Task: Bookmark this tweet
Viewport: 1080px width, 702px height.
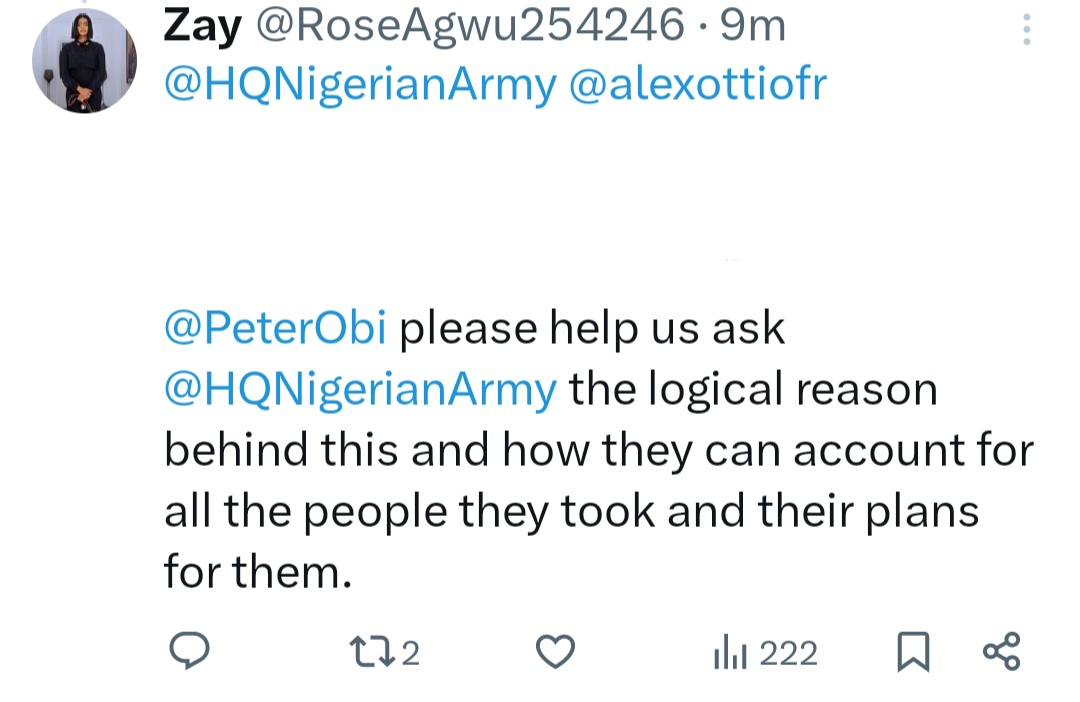Action: tap(912, 652)
